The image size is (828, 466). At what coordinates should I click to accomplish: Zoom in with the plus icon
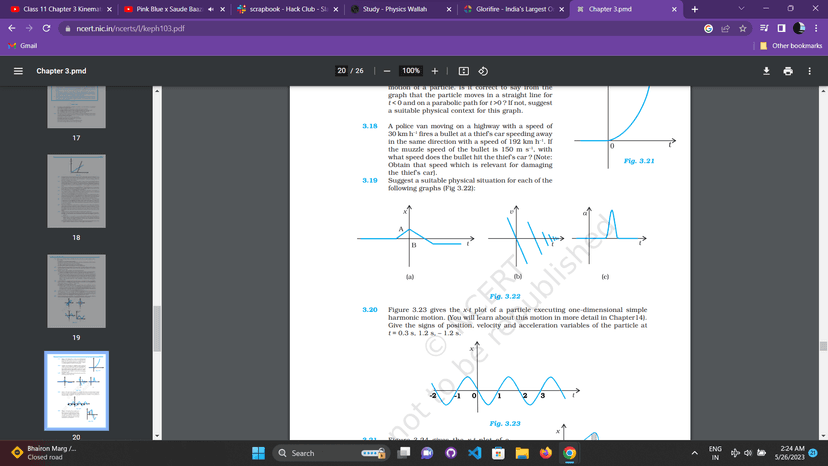coord(435,71)
